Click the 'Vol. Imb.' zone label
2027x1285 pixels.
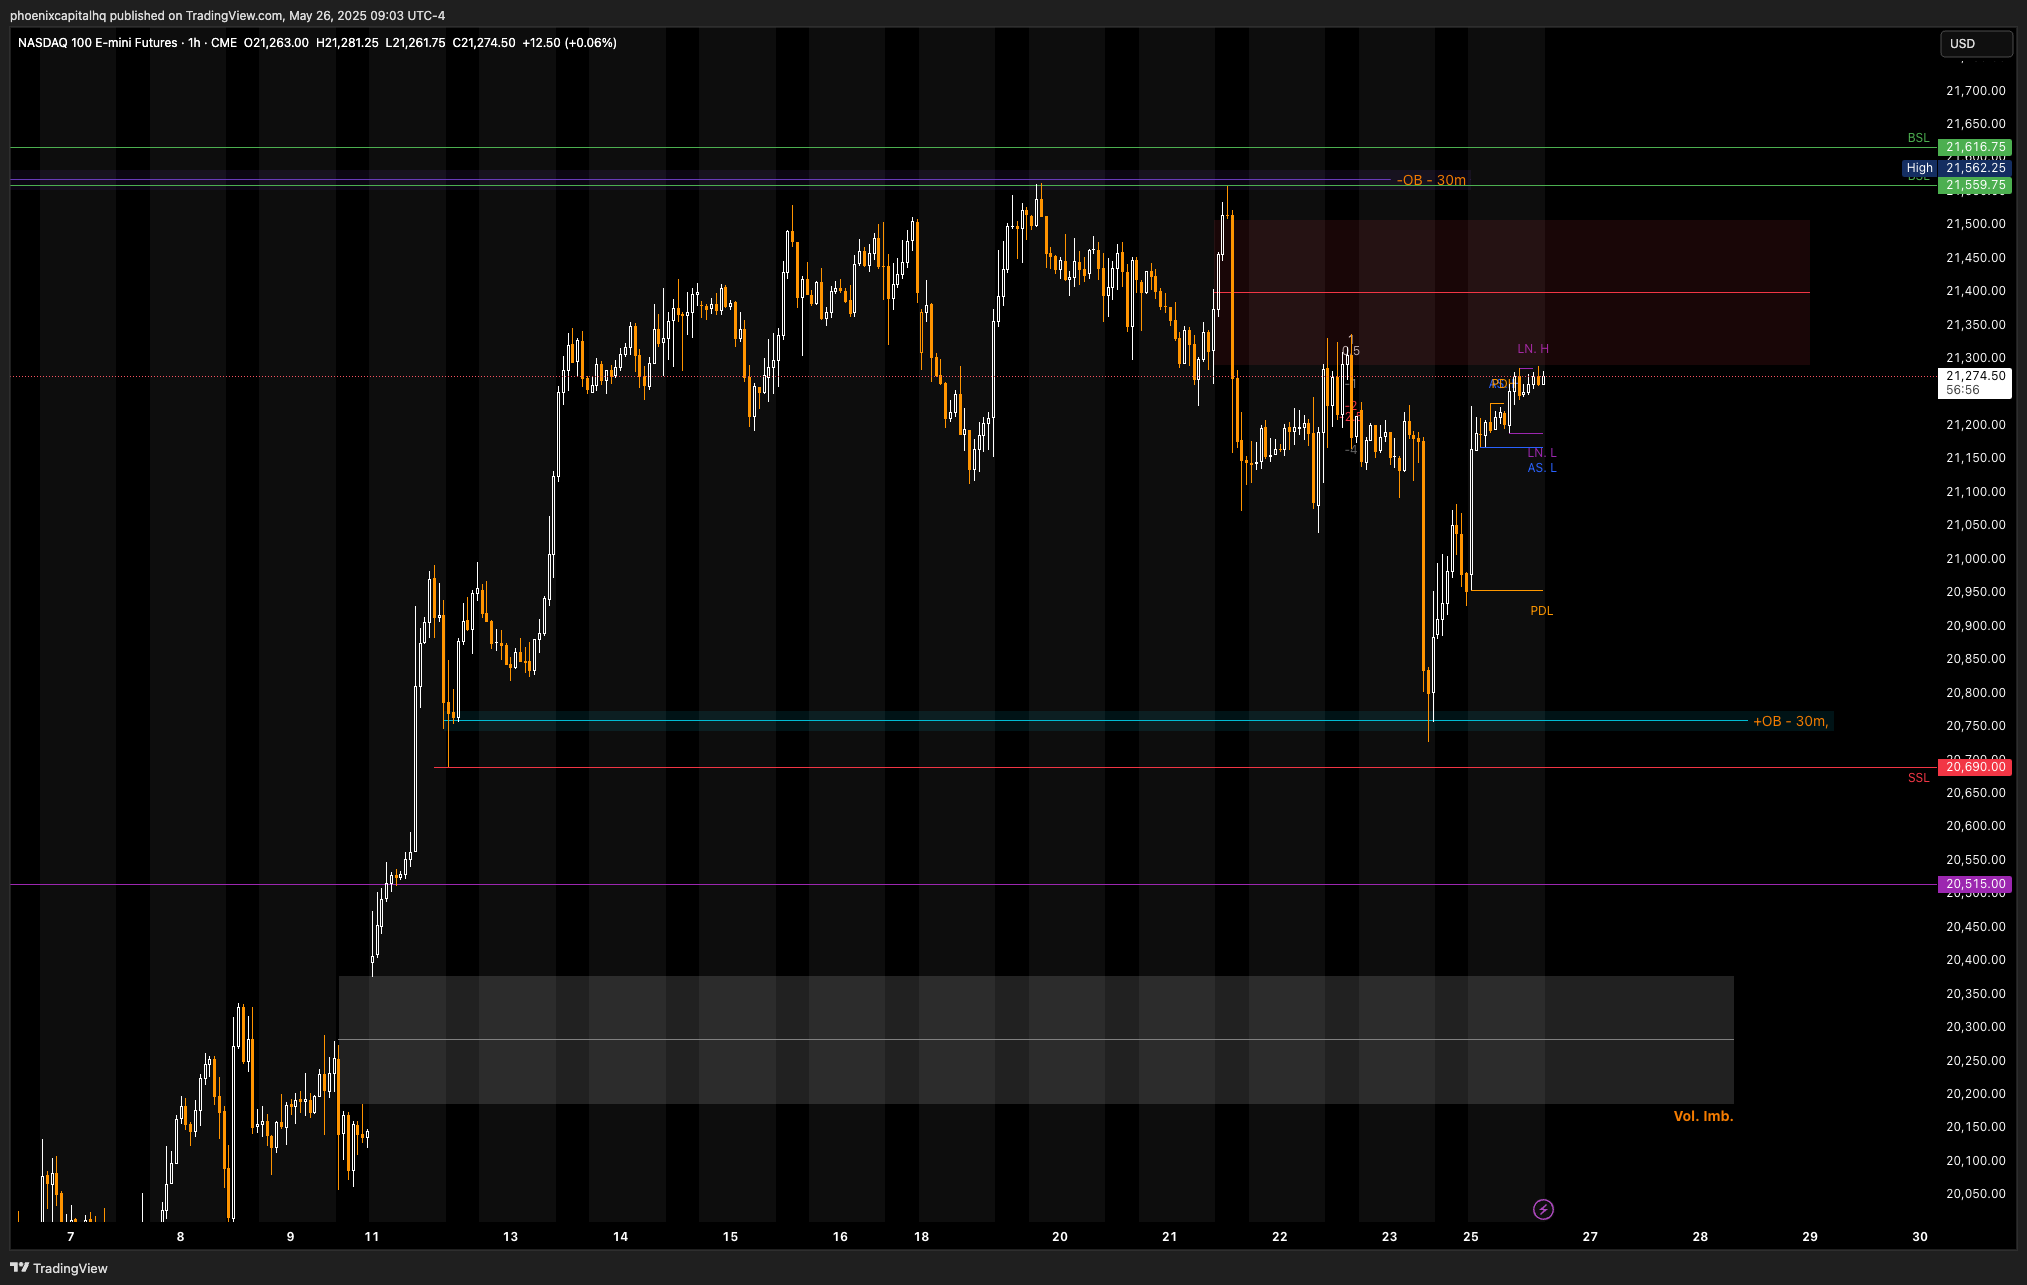click(1703, 1116)
